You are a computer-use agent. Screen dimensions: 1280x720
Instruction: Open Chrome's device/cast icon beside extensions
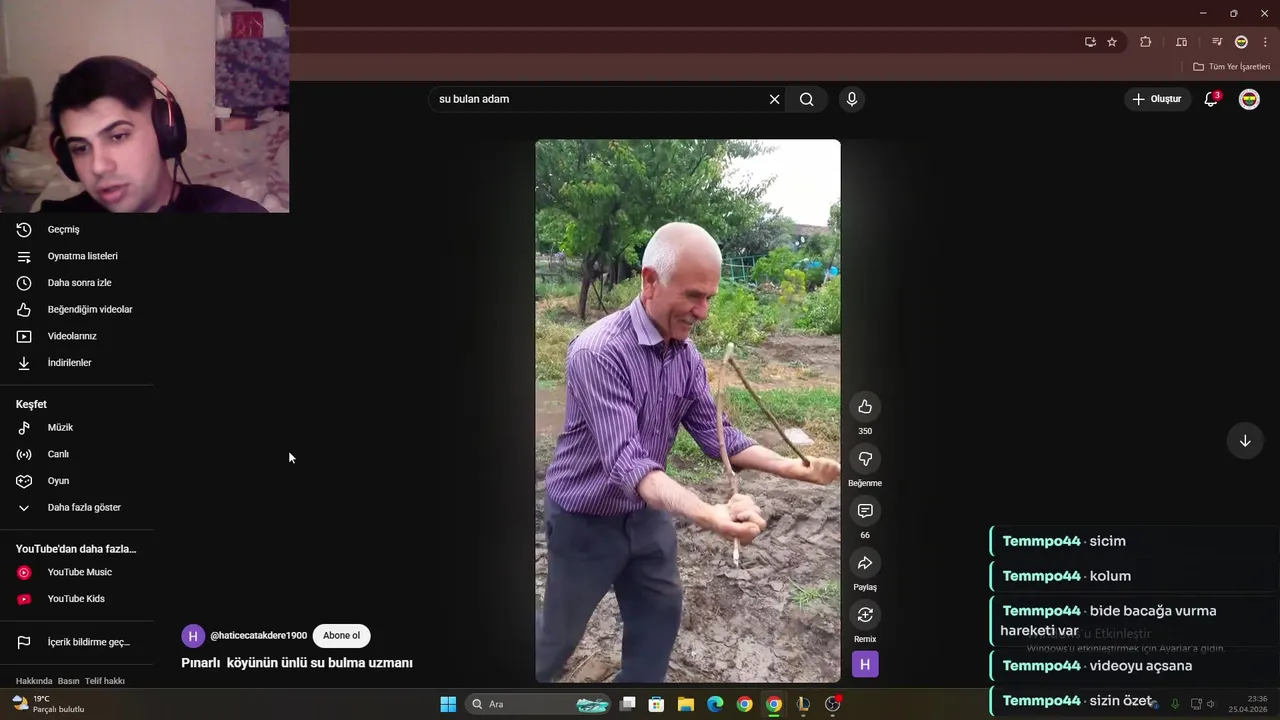click(x=1181, y=42)
